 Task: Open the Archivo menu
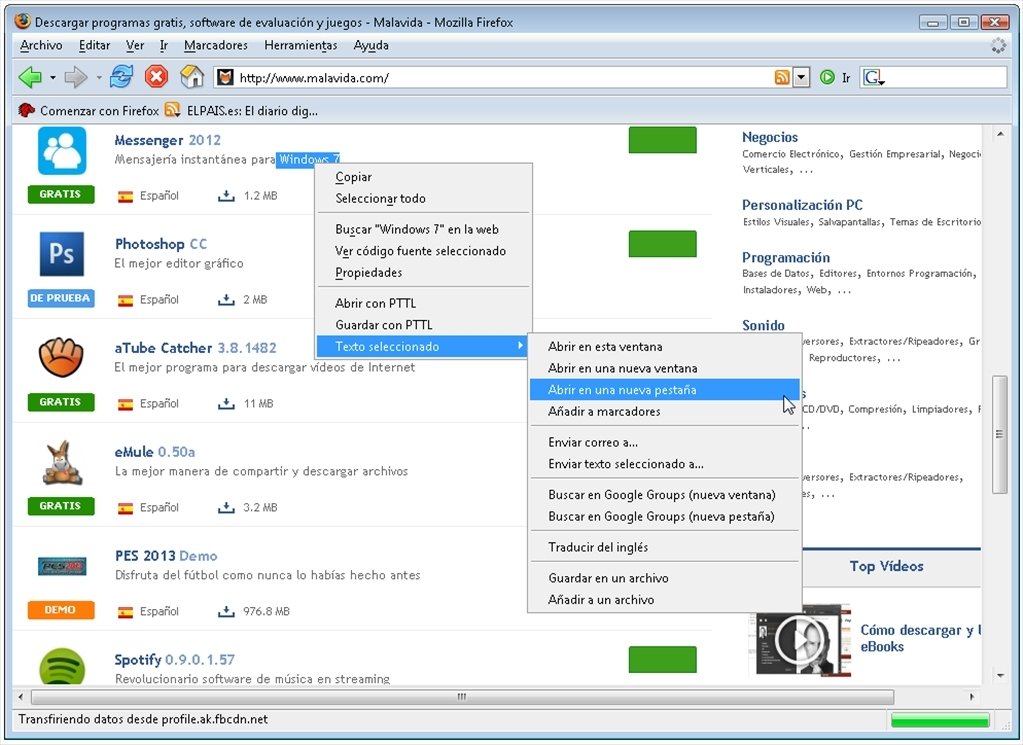point(41,45)
